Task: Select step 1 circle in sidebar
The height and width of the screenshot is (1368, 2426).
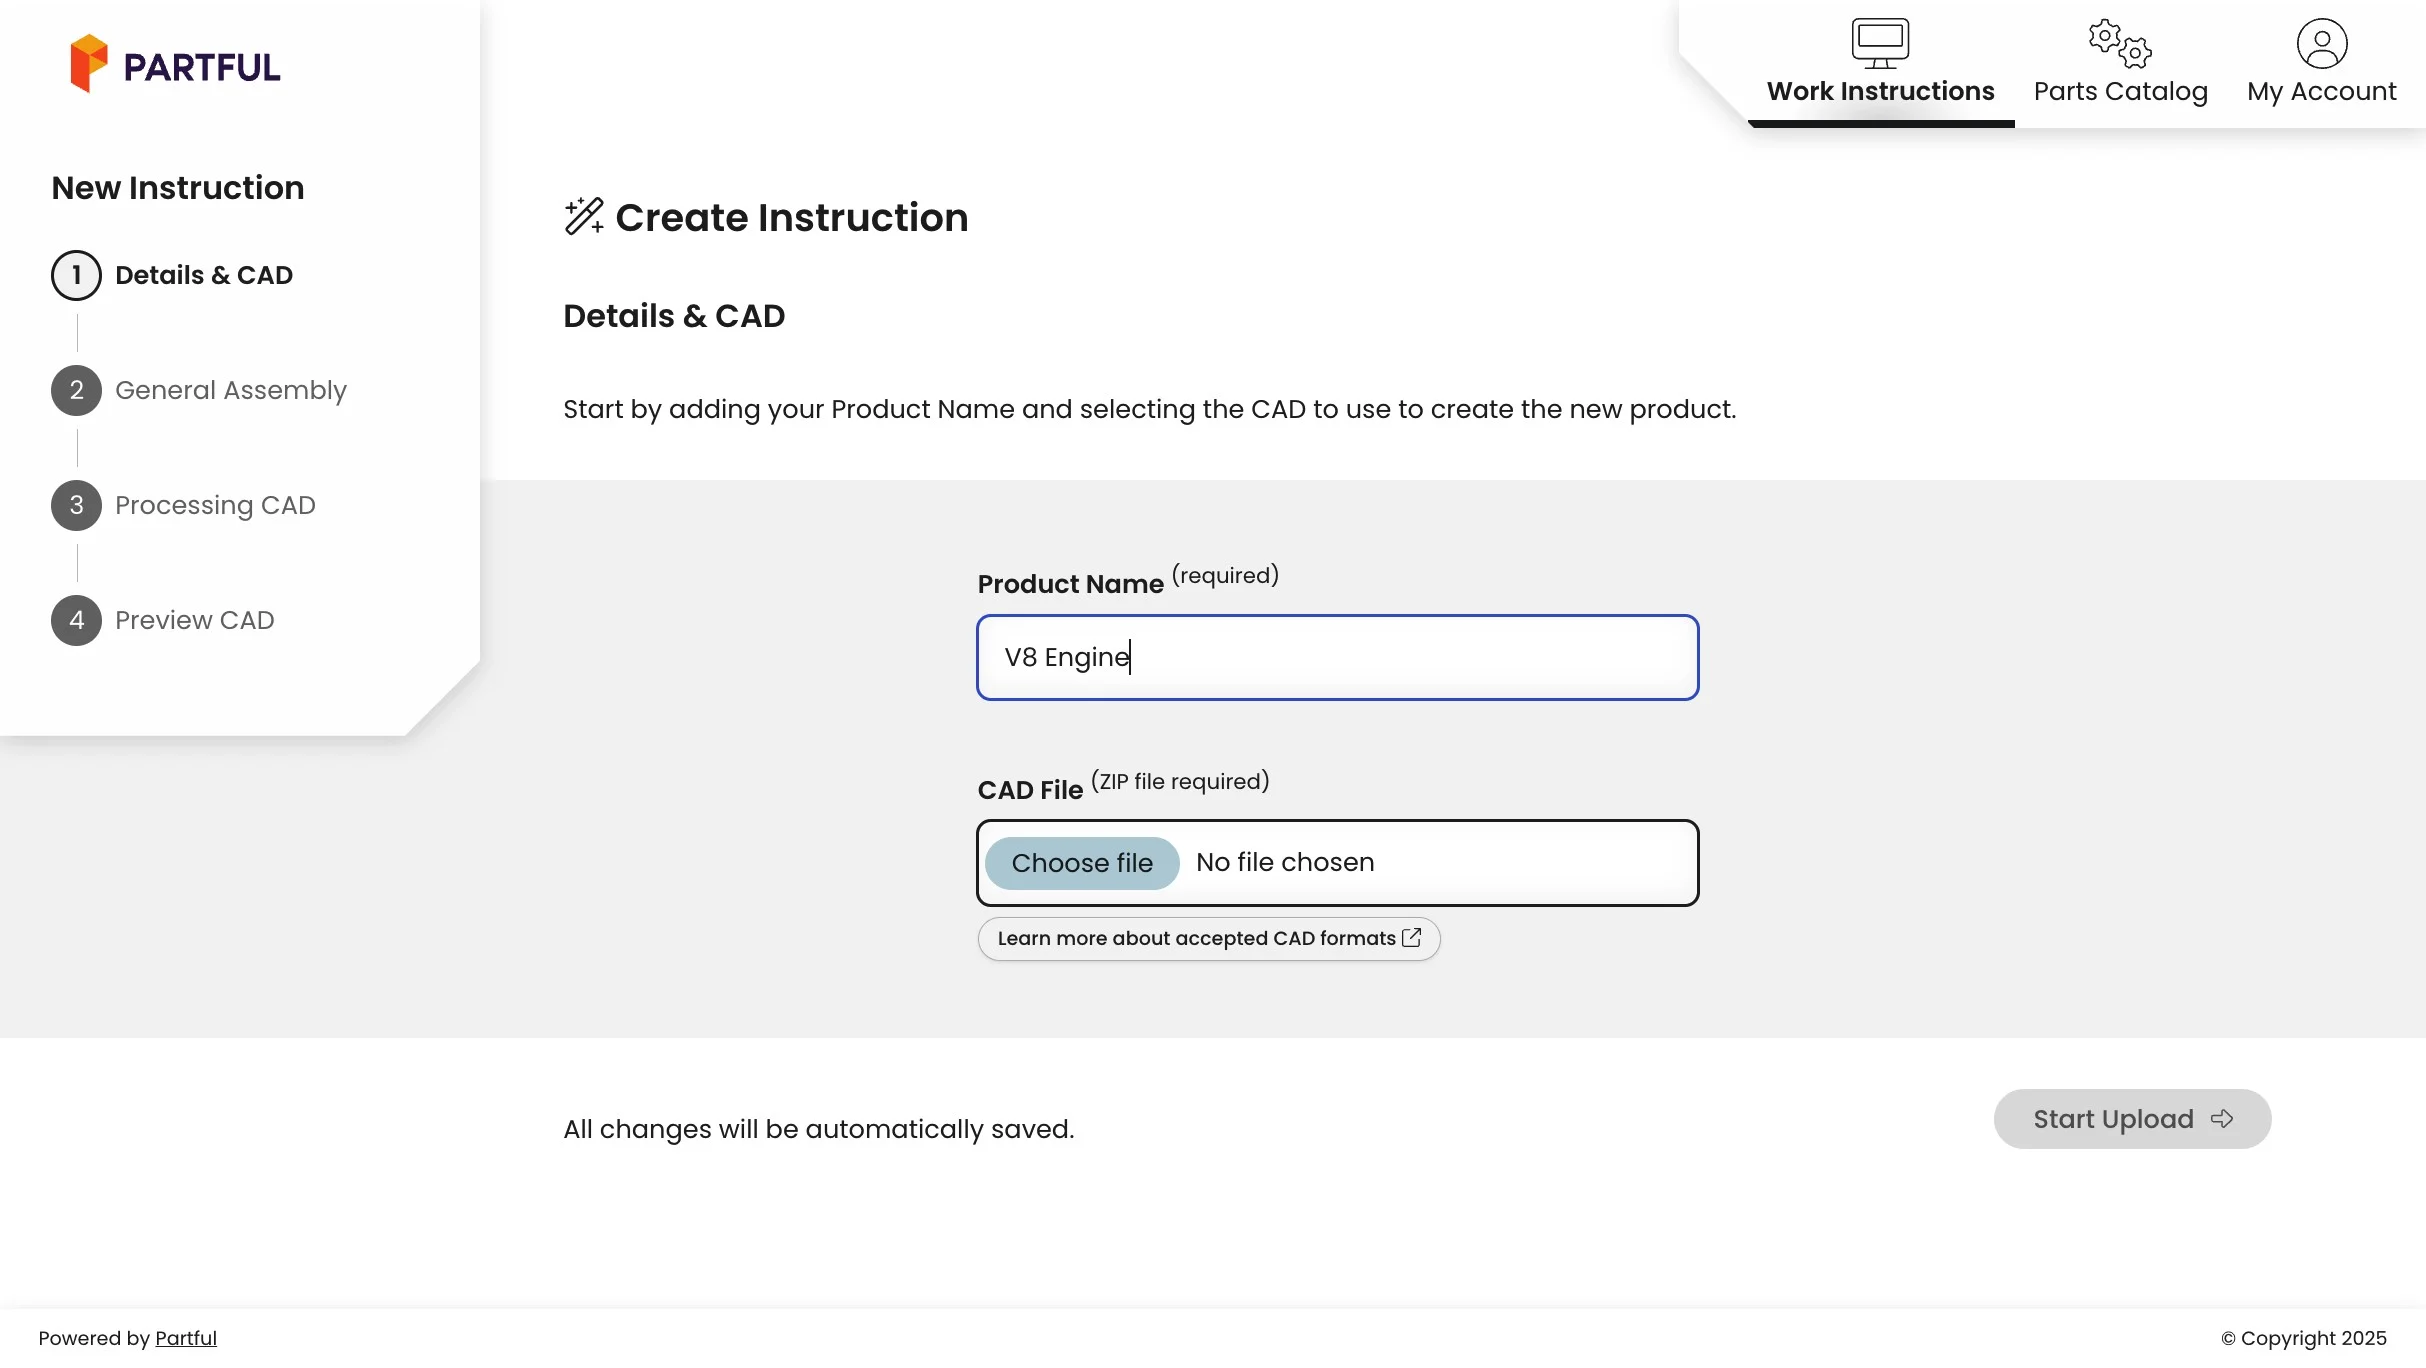Action: point(76,275)
